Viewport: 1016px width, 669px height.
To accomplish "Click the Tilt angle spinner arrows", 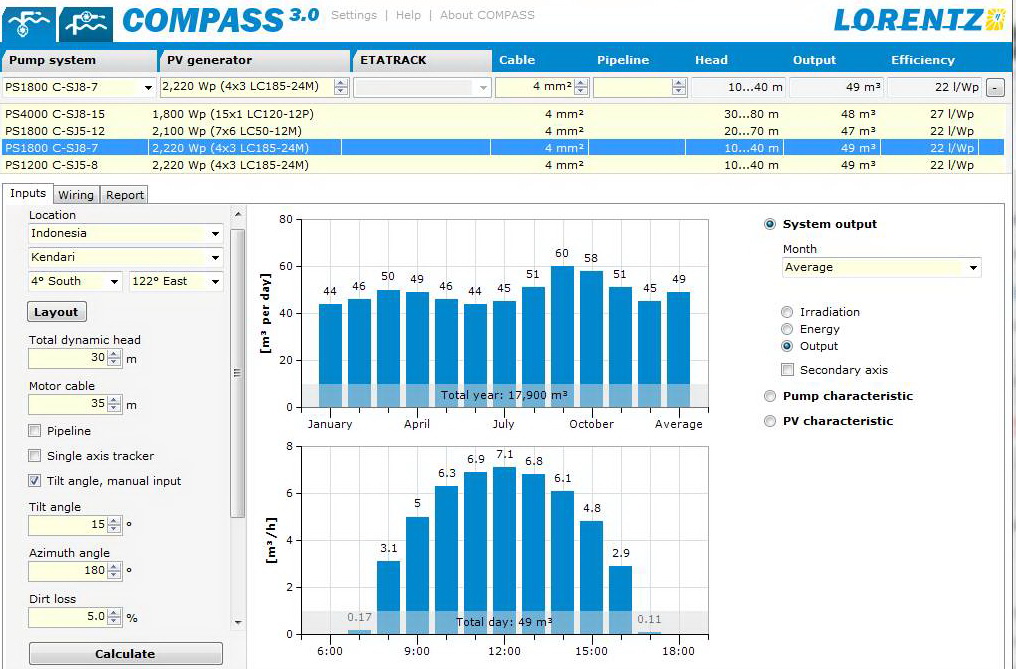I will pos(114,525).
